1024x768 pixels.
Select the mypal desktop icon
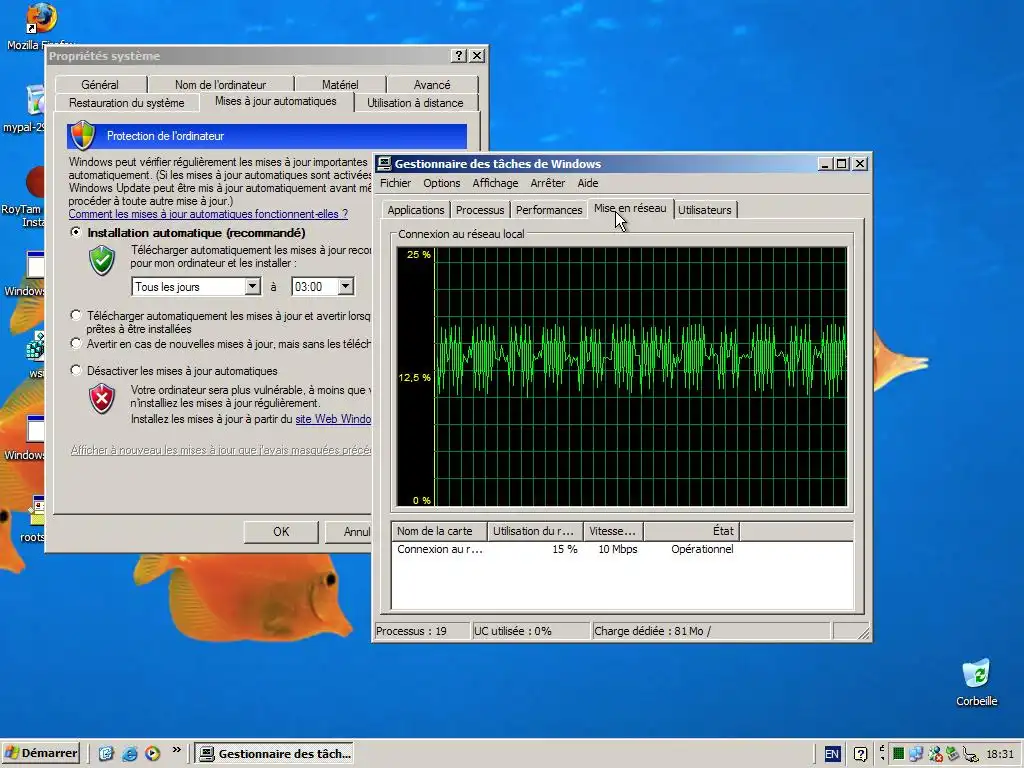click(35, 101)
